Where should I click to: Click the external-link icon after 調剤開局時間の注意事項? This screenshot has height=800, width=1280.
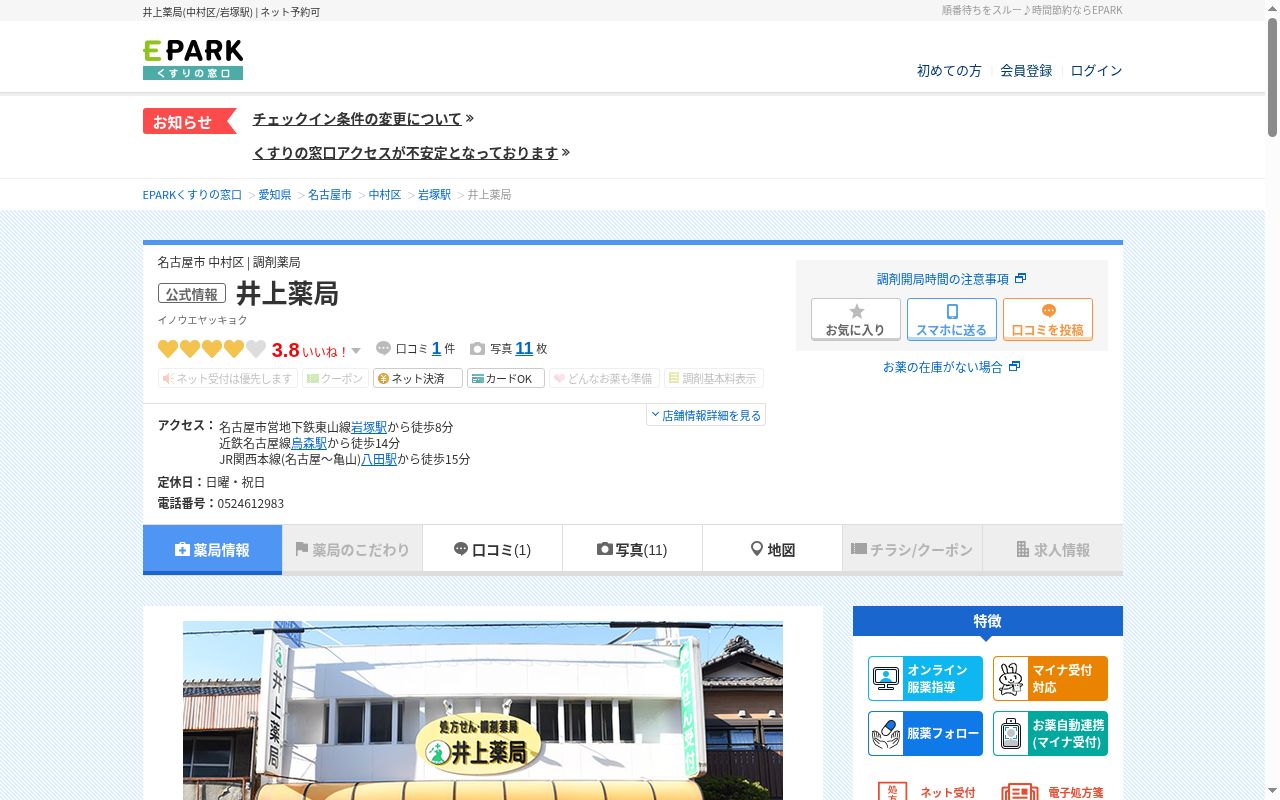click(x=1020, y=279)
